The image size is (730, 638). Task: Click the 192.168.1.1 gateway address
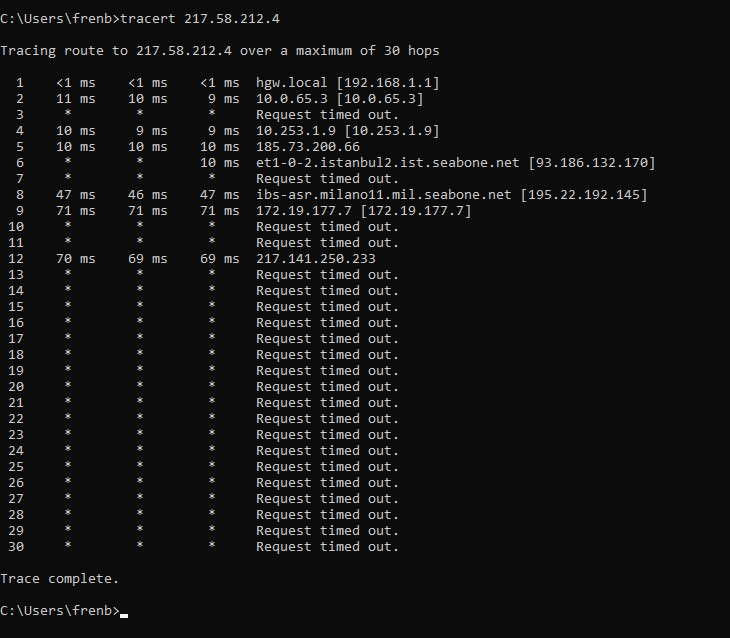(388, 83)
